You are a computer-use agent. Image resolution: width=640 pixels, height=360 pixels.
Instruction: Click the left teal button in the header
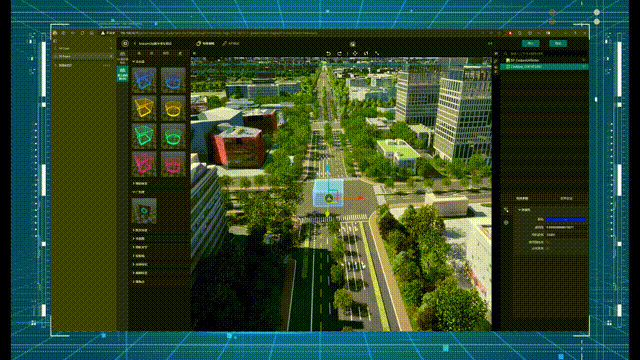coord(530,43)
